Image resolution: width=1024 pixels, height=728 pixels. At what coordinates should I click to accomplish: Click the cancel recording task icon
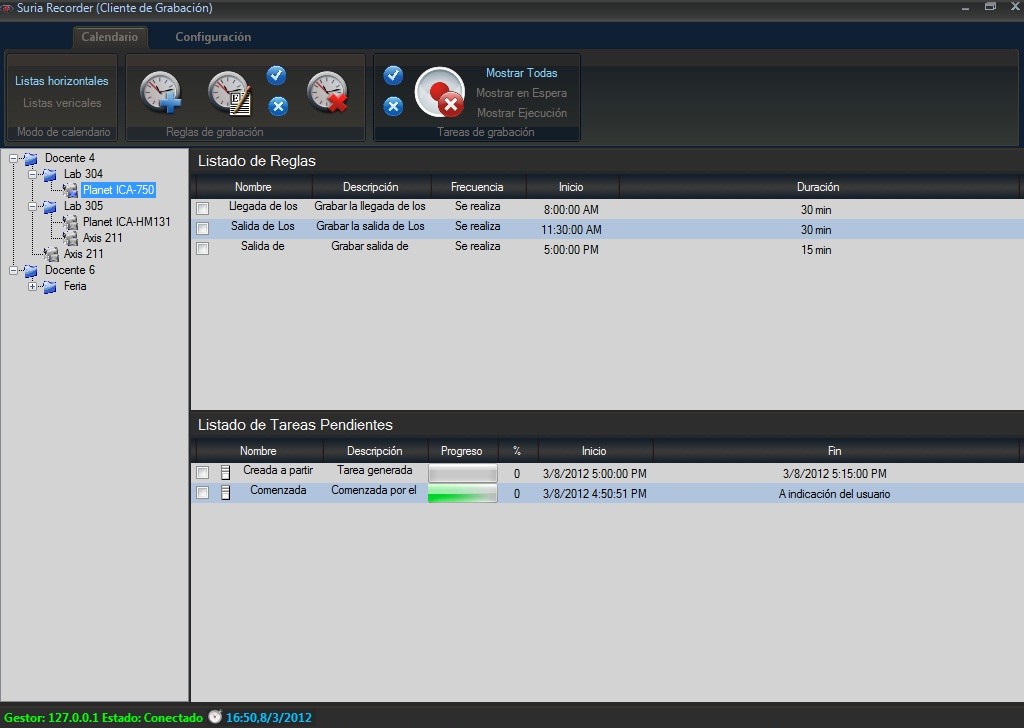pos(440,92)
